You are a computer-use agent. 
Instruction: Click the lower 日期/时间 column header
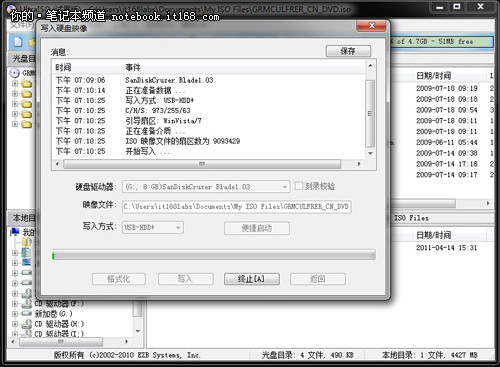[433, 235]
